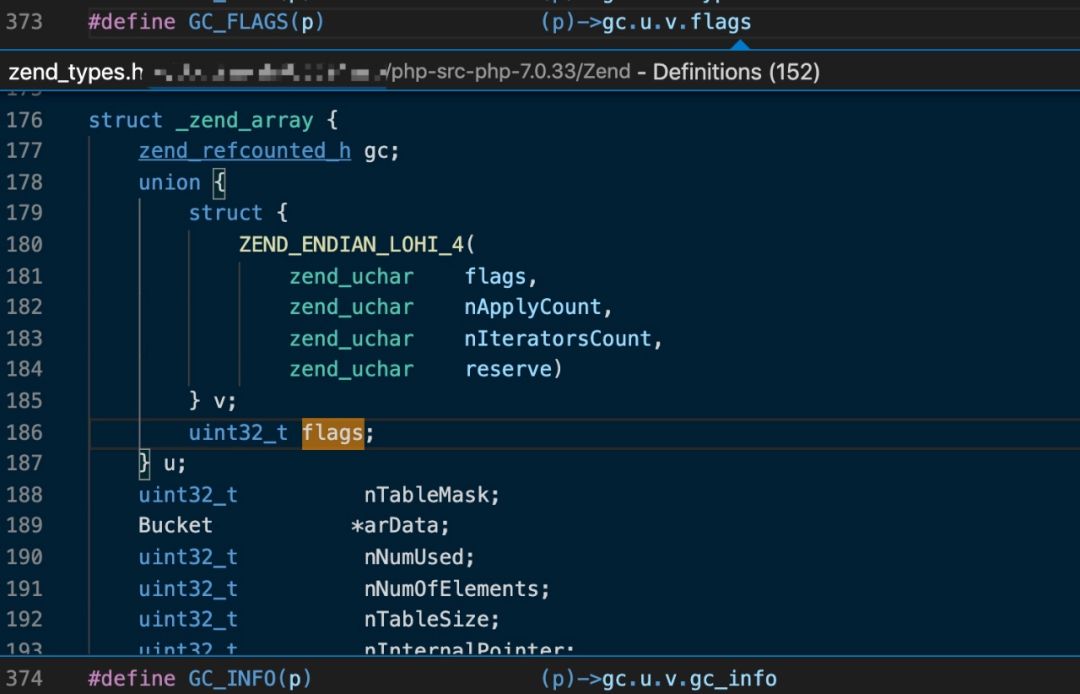Screen dimensions: 1080x694
Task: Click *arData on line 189
Action: [395, 525]
